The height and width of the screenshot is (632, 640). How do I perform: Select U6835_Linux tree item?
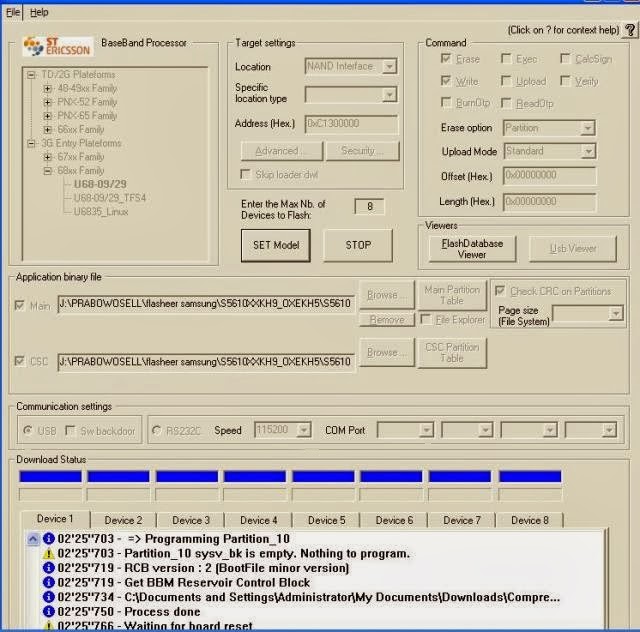101,212
